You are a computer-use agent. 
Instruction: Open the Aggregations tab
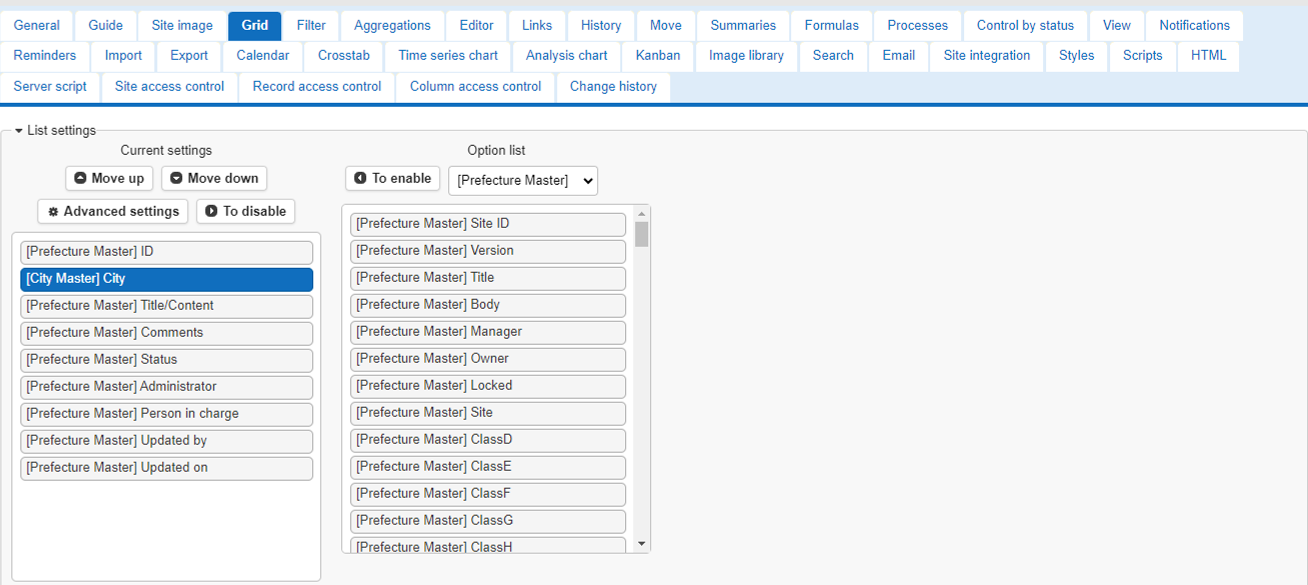click(x=392, y=25)
